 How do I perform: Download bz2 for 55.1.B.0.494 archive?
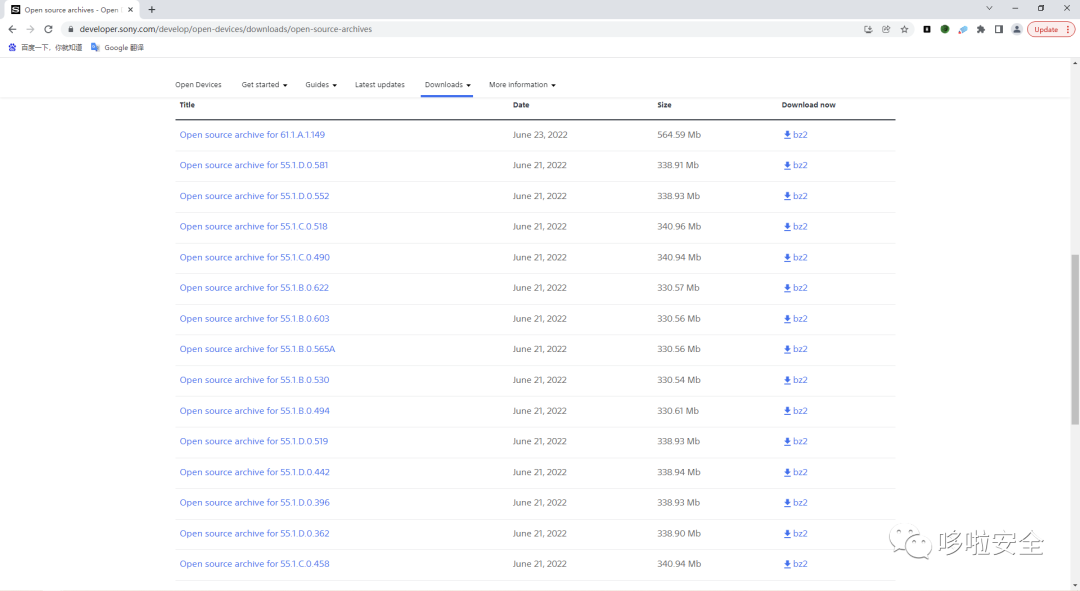pyautogui.click(x=796, y=411)
